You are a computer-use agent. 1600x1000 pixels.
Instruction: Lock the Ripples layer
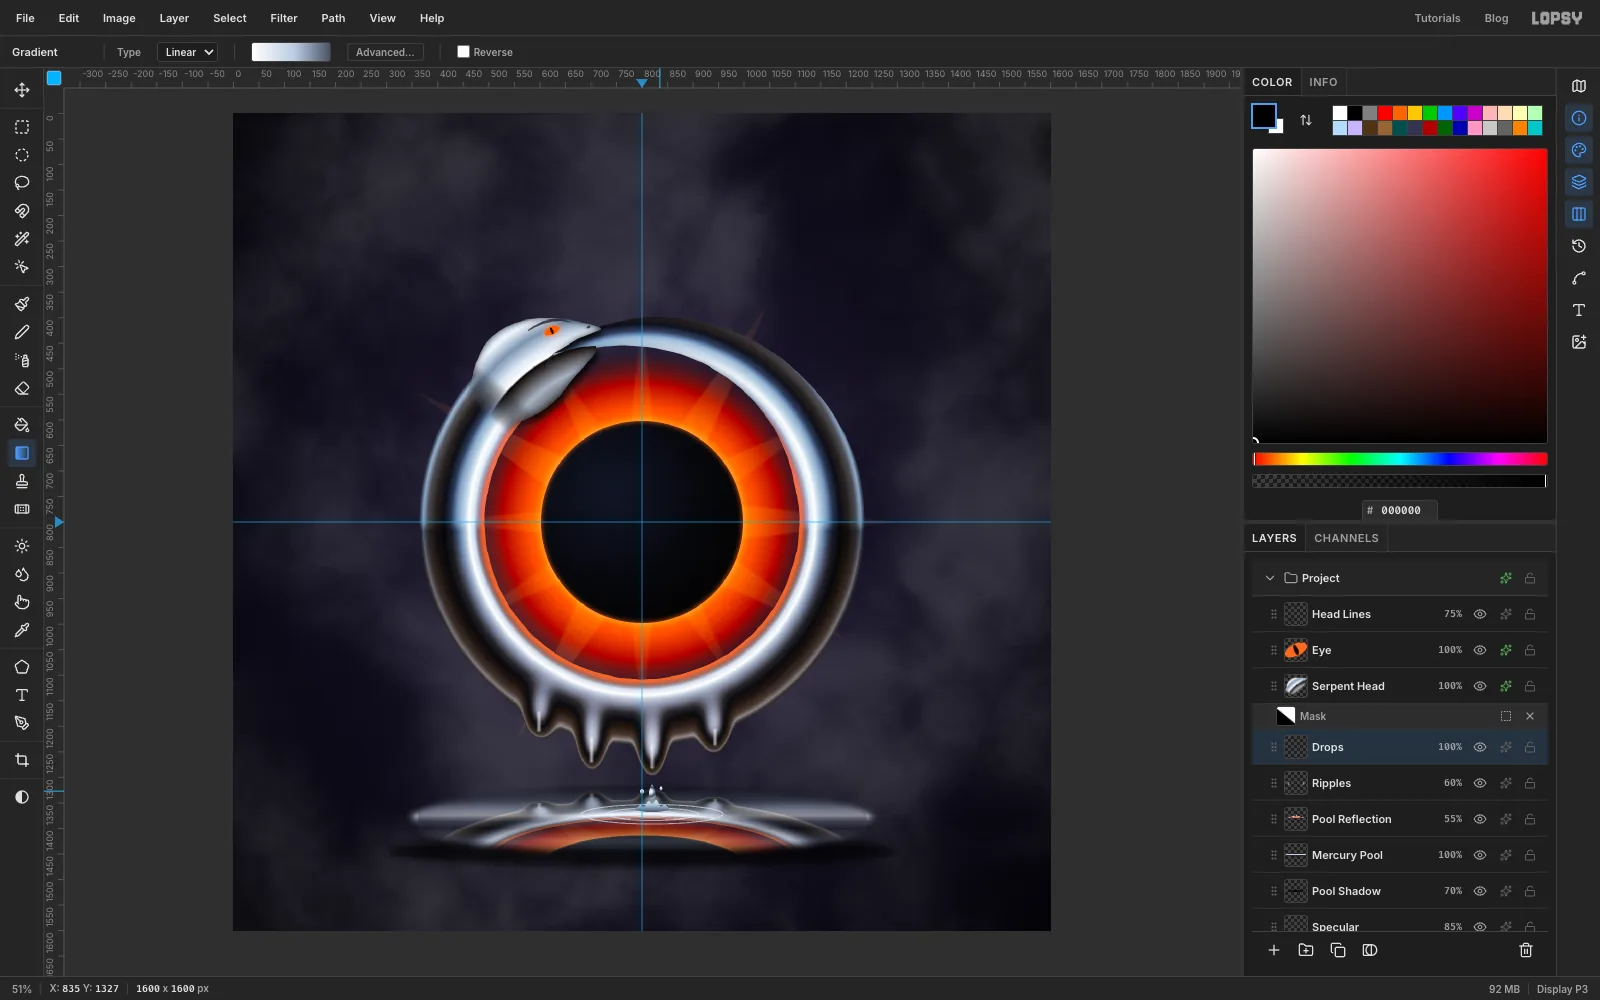(1530, 783)
